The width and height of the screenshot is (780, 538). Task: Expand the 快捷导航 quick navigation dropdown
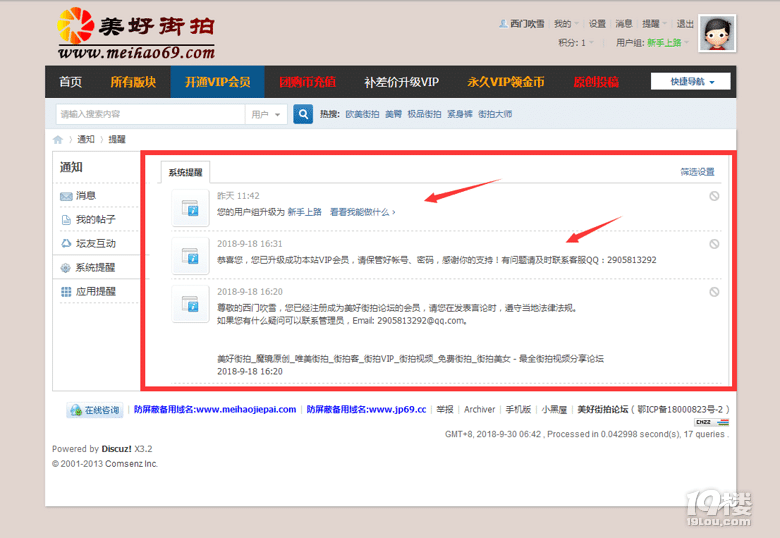[692, 82]
